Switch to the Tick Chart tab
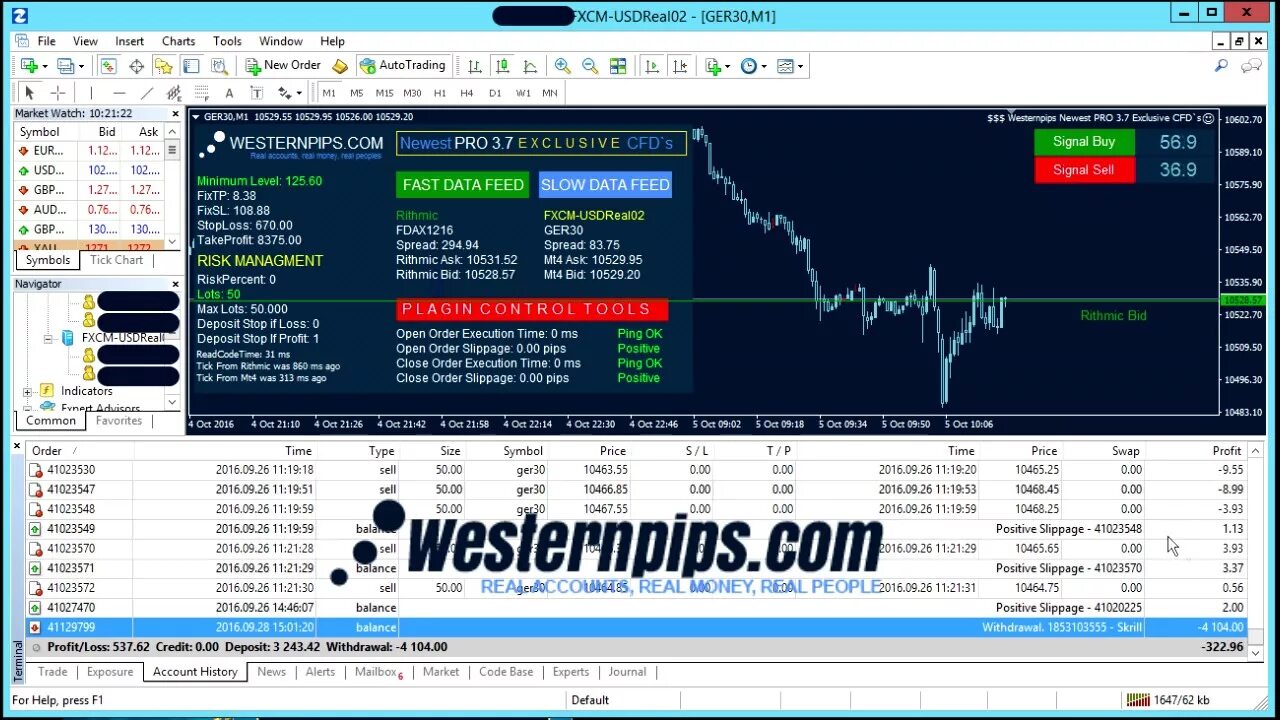 (x=116, y=260)
